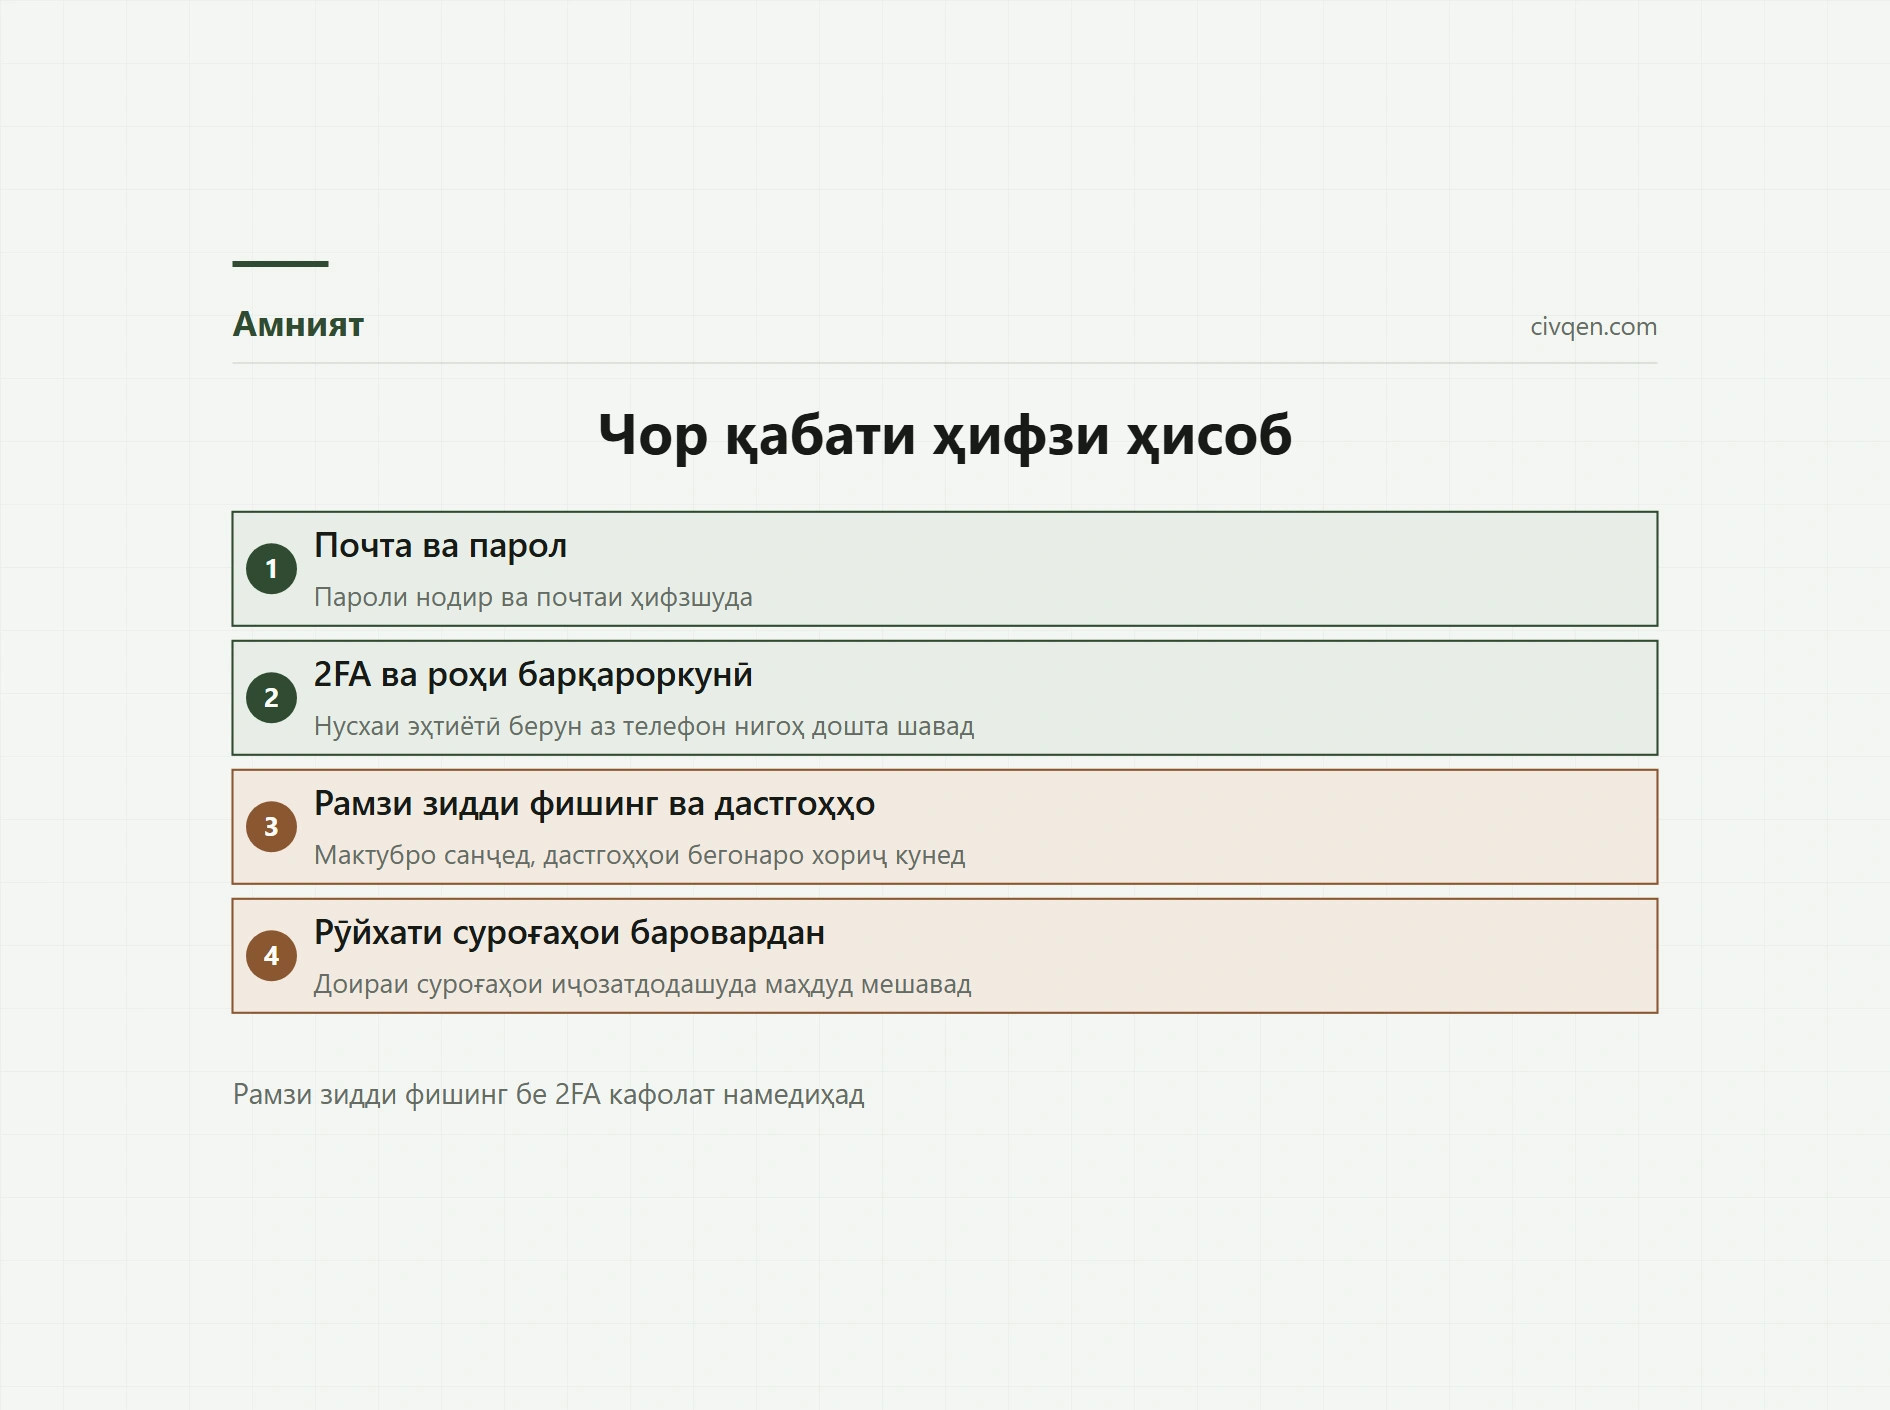The image size is (1890, 1410).
Task: Click the line starting Мактубро санҷед
Action: click(640, 855)
